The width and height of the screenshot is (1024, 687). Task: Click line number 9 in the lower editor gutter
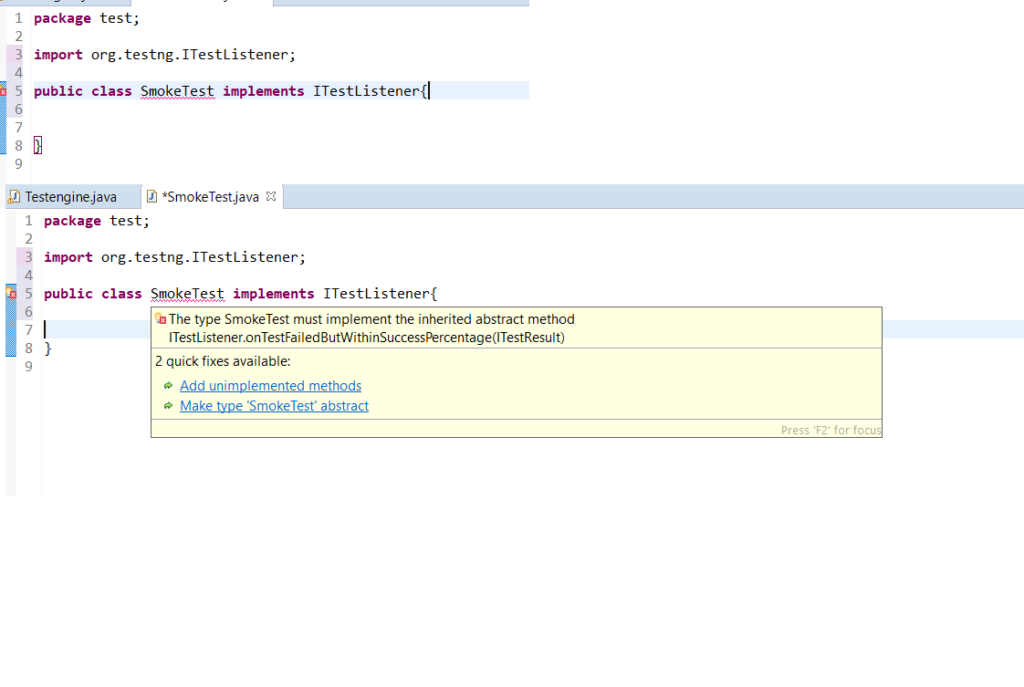(x=28, y=366)
